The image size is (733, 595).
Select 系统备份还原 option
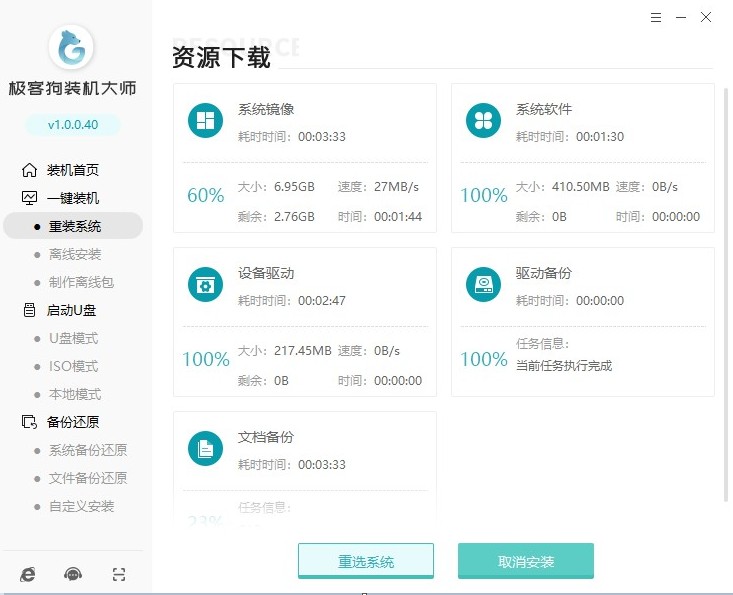click(88, 450)
